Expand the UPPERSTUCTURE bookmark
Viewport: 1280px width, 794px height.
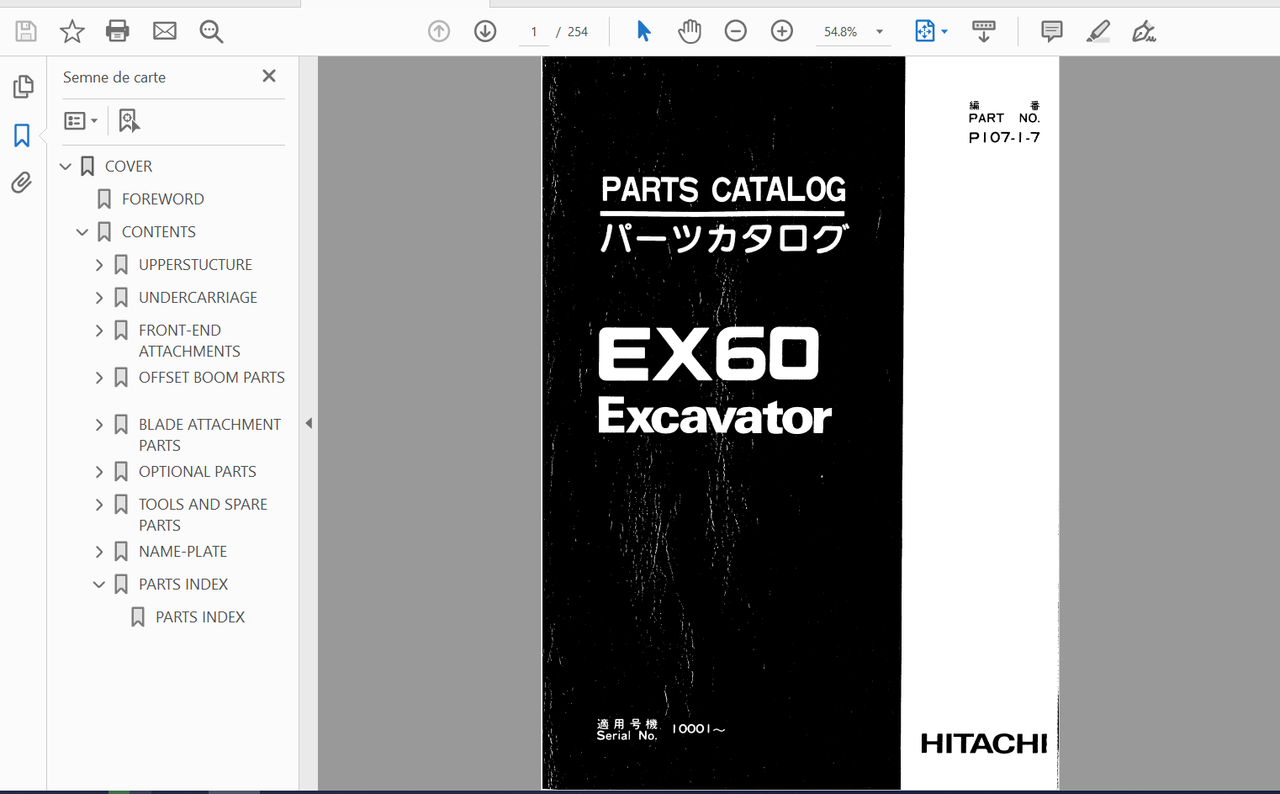click(99, 265)
